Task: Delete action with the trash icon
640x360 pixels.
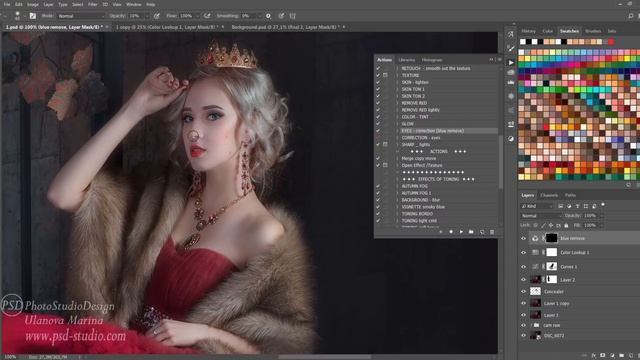Action: [492, 232]
